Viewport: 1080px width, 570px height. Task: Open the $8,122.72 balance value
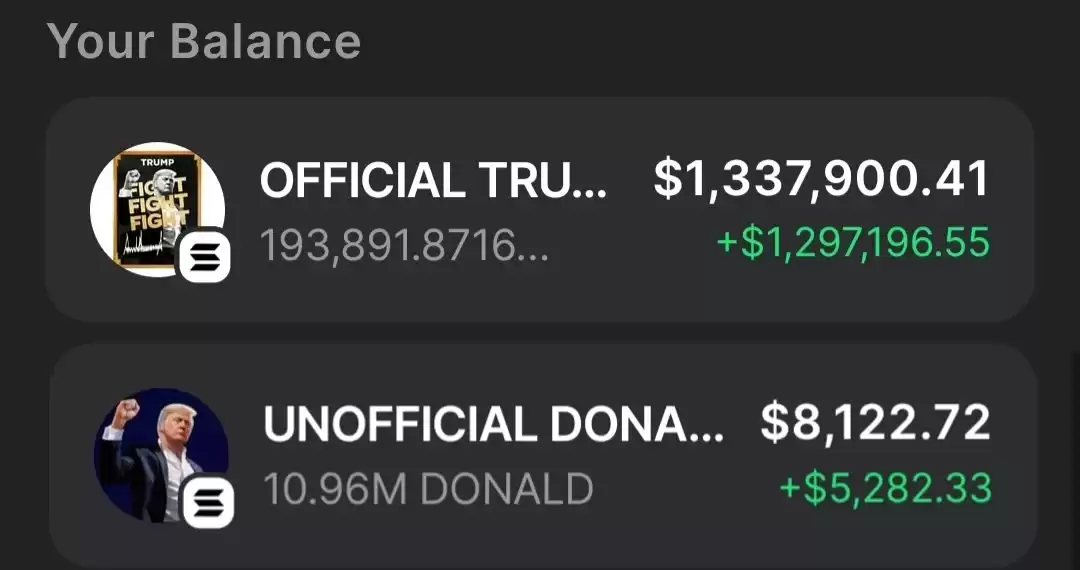[875, 423]
